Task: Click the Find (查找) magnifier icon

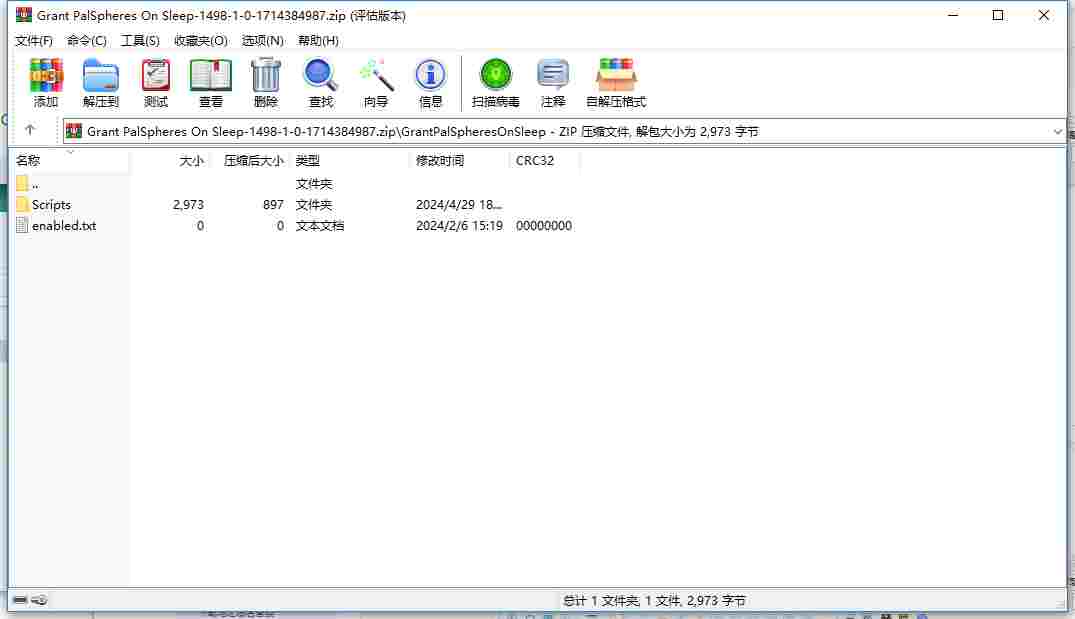Action: (x=320, y=75)
